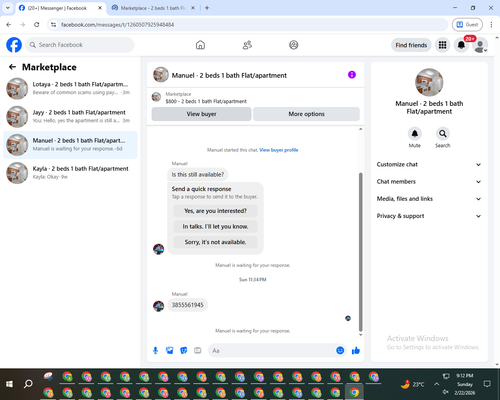Open the Chrome three-dot menu
The width and height of the screenshot is (500, 400).
click(x=491, y=24)
